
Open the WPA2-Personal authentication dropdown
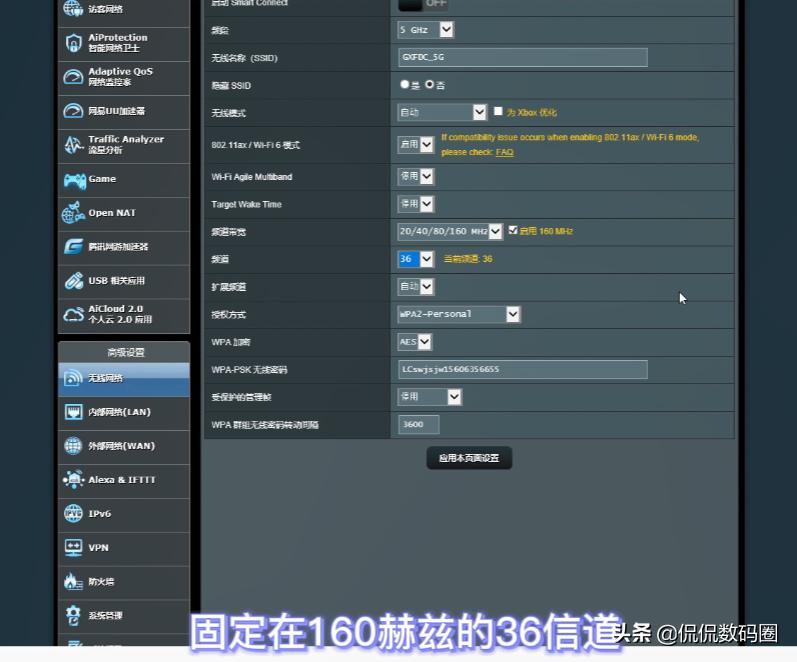pyautogui.click(x=459, y=314)
